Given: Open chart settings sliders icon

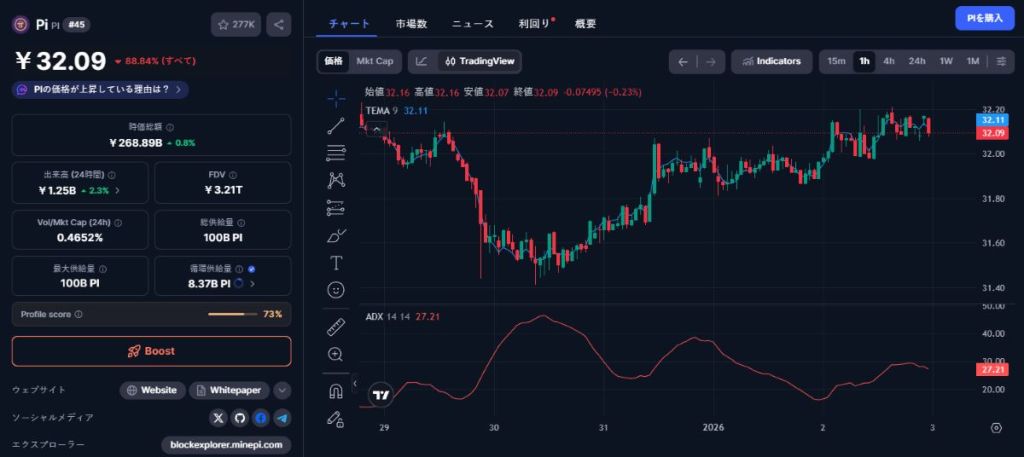Looking at the screenshot, I should (x=1001, y=61).
